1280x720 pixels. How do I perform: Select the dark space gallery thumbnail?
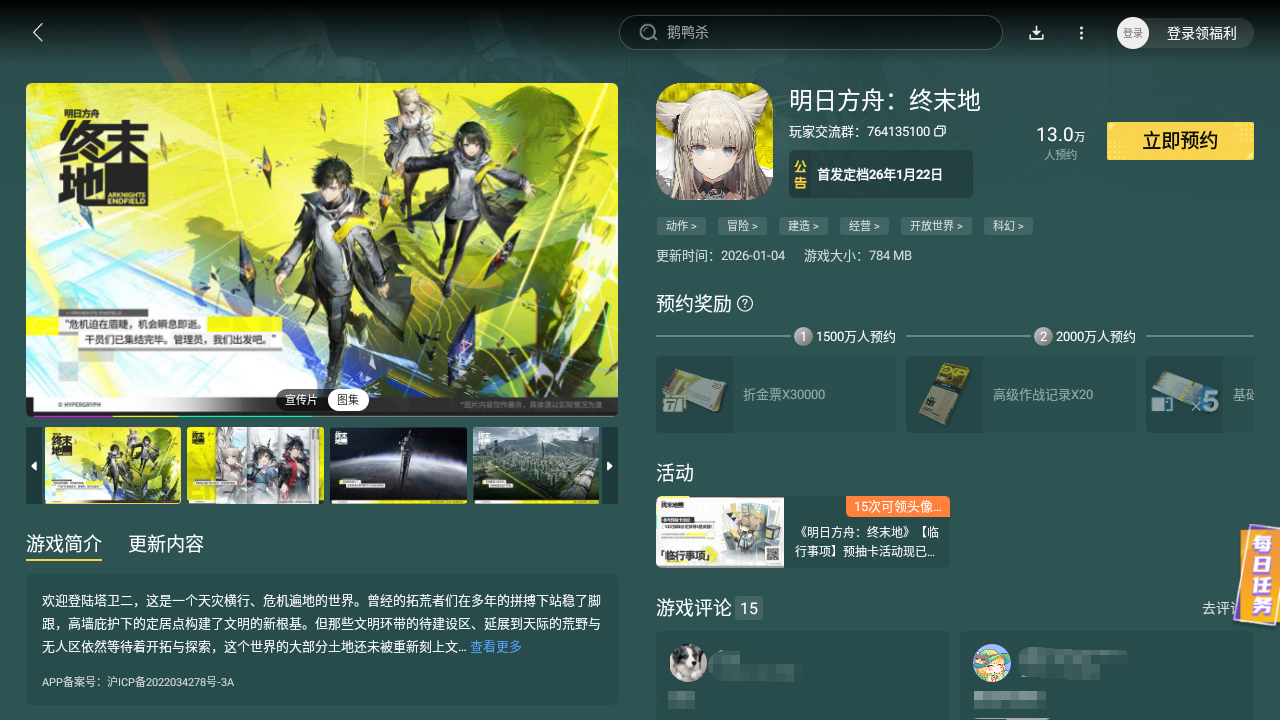(x=399, y=466)
